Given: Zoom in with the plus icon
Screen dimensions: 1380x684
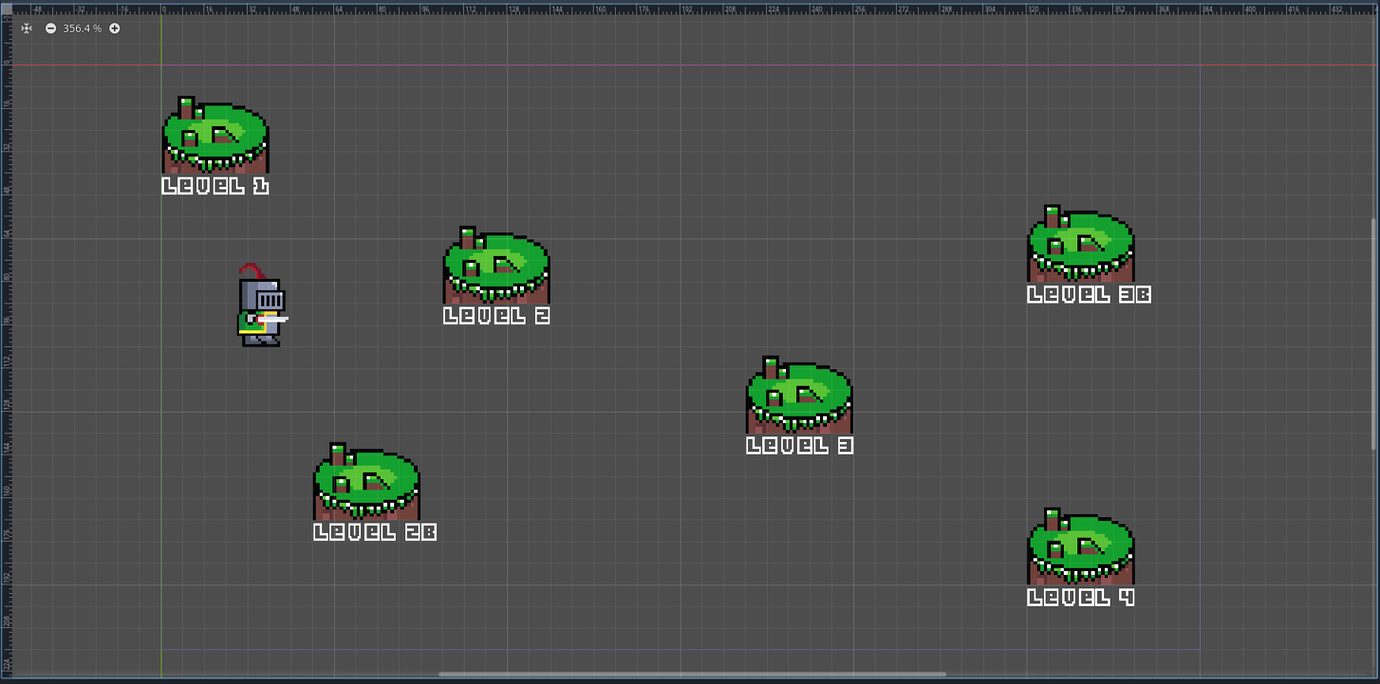Looking at the screenshot, I should click(115, 28).
